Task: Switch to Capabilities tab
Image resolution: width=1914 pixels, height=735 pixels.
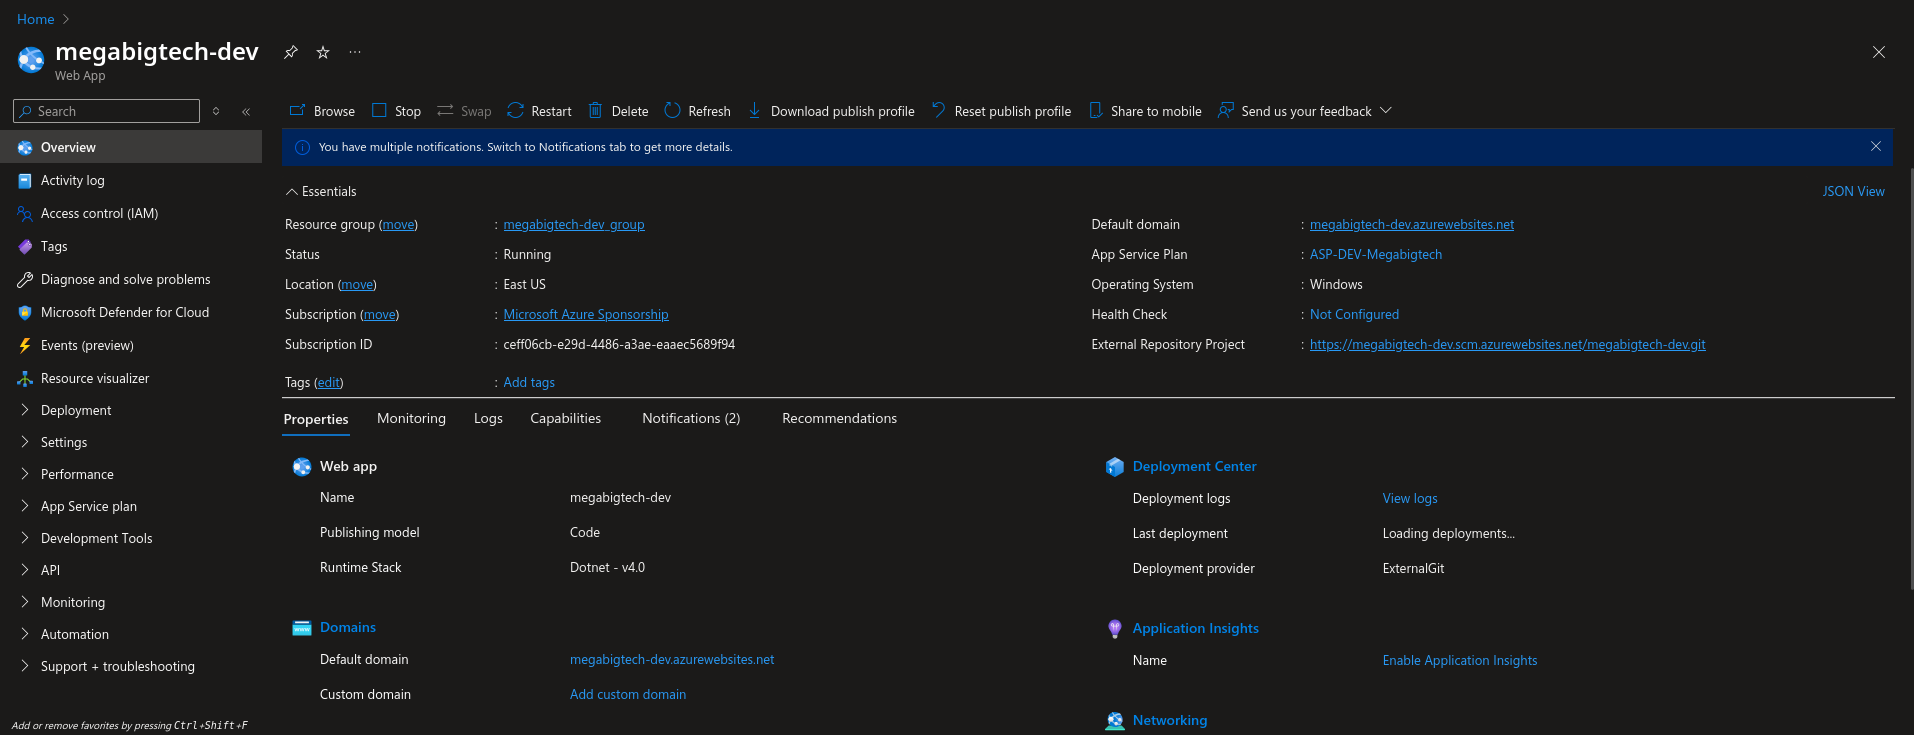Action: pyautogui.click(x=566, y=418)
